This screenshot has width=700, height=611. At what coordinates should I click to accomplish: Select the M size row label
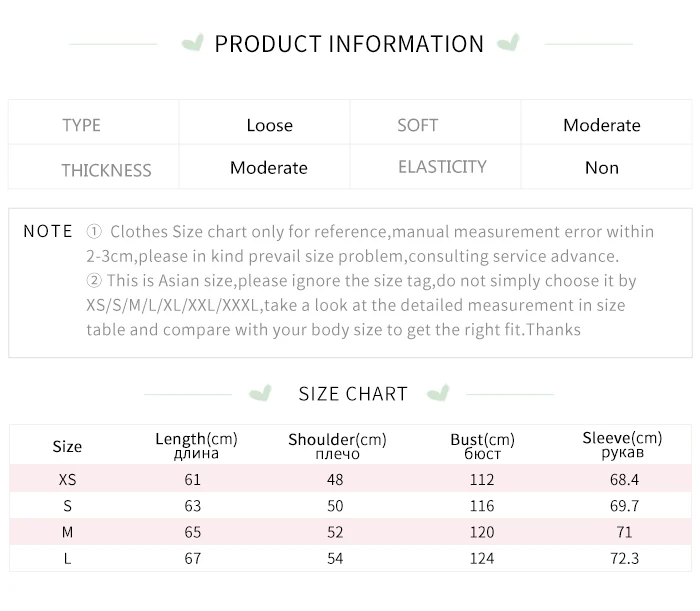[67, 532]
